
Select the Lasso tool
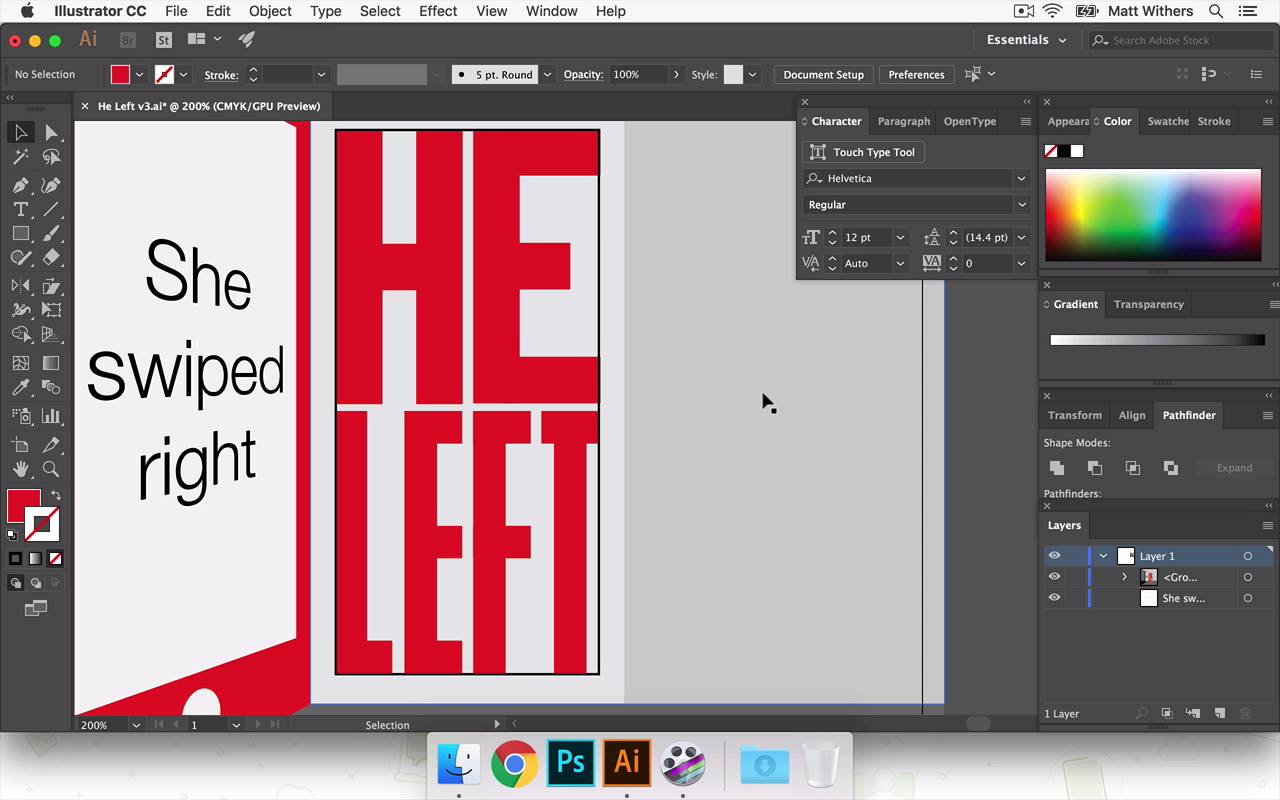pos(51,157)
